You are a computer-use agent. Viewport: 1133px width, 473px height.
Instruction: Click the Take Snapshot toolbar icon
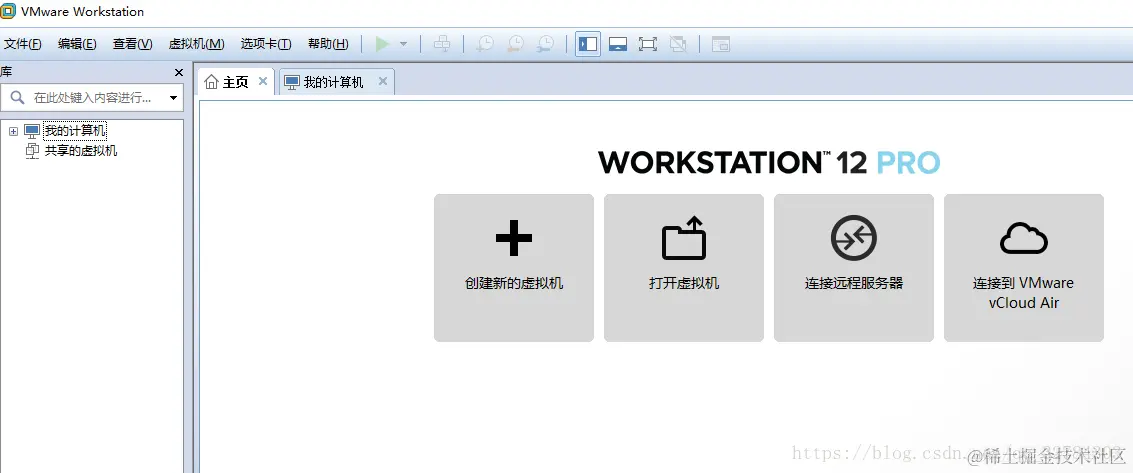[x=486, y=44]
